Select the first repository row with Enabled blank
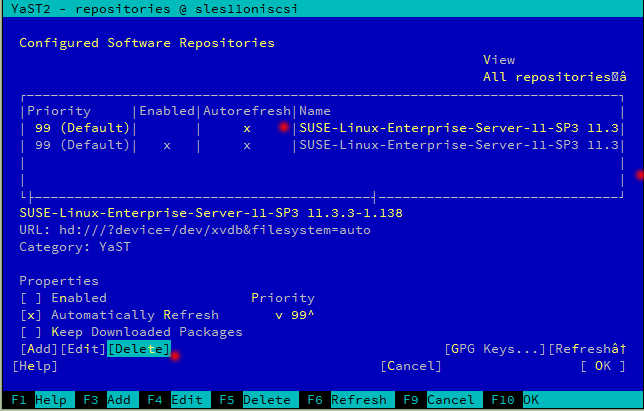The height and width of the screenshot is (411, 644). pyautogui.click(x=322, y=128)
